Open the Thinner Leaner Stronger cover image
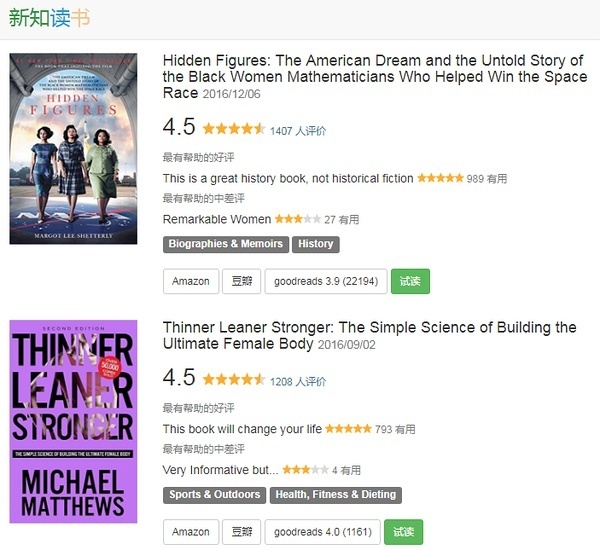600x550 pixels. tap(73, 421)
